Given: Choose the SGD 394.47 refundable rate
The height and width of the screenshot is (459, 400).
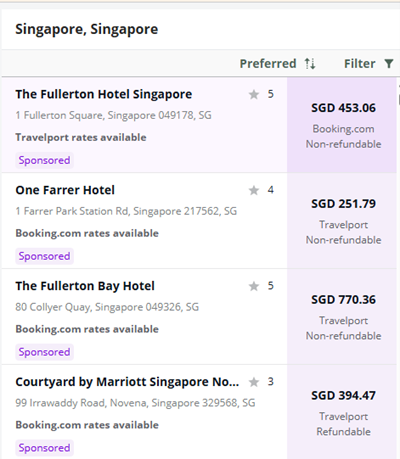Looking at the screenshot, I should point(342,412).
